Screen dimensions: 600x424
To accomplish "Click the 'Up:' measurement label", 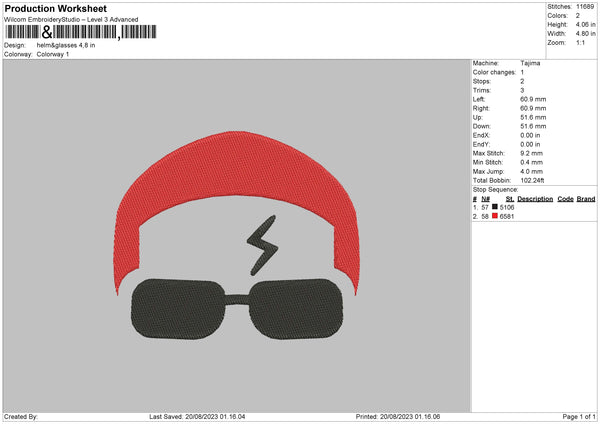I will pos(478,117).
